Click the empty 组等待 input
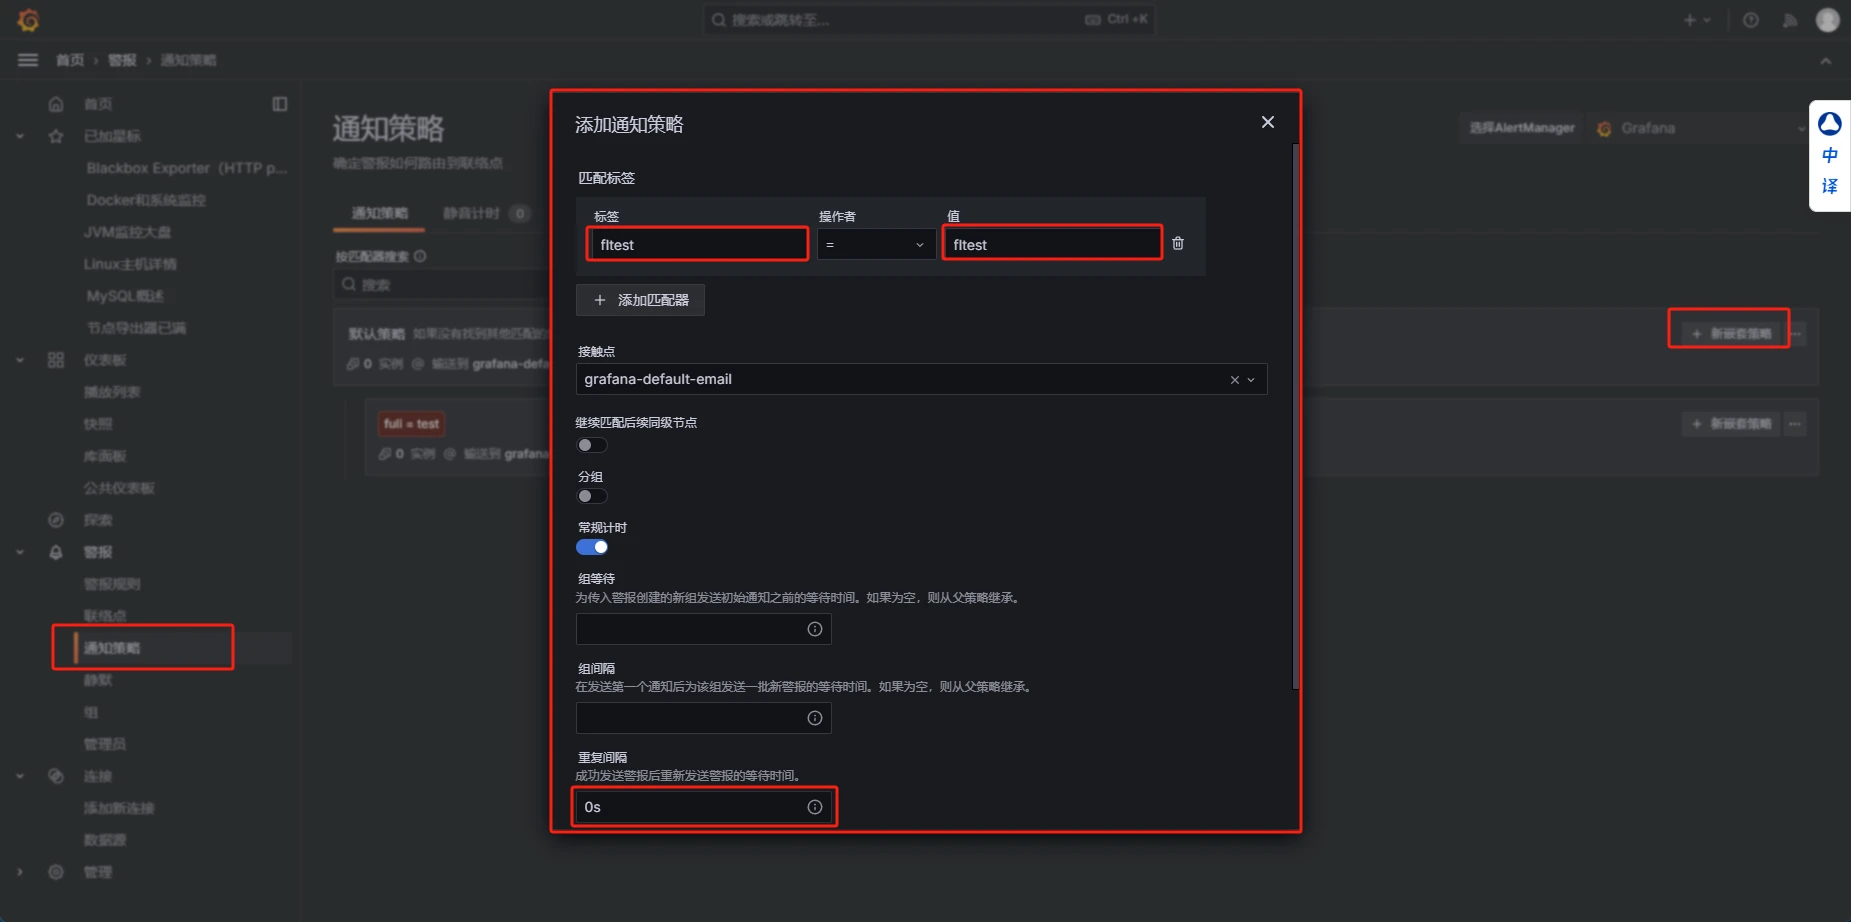 [704, 629]
